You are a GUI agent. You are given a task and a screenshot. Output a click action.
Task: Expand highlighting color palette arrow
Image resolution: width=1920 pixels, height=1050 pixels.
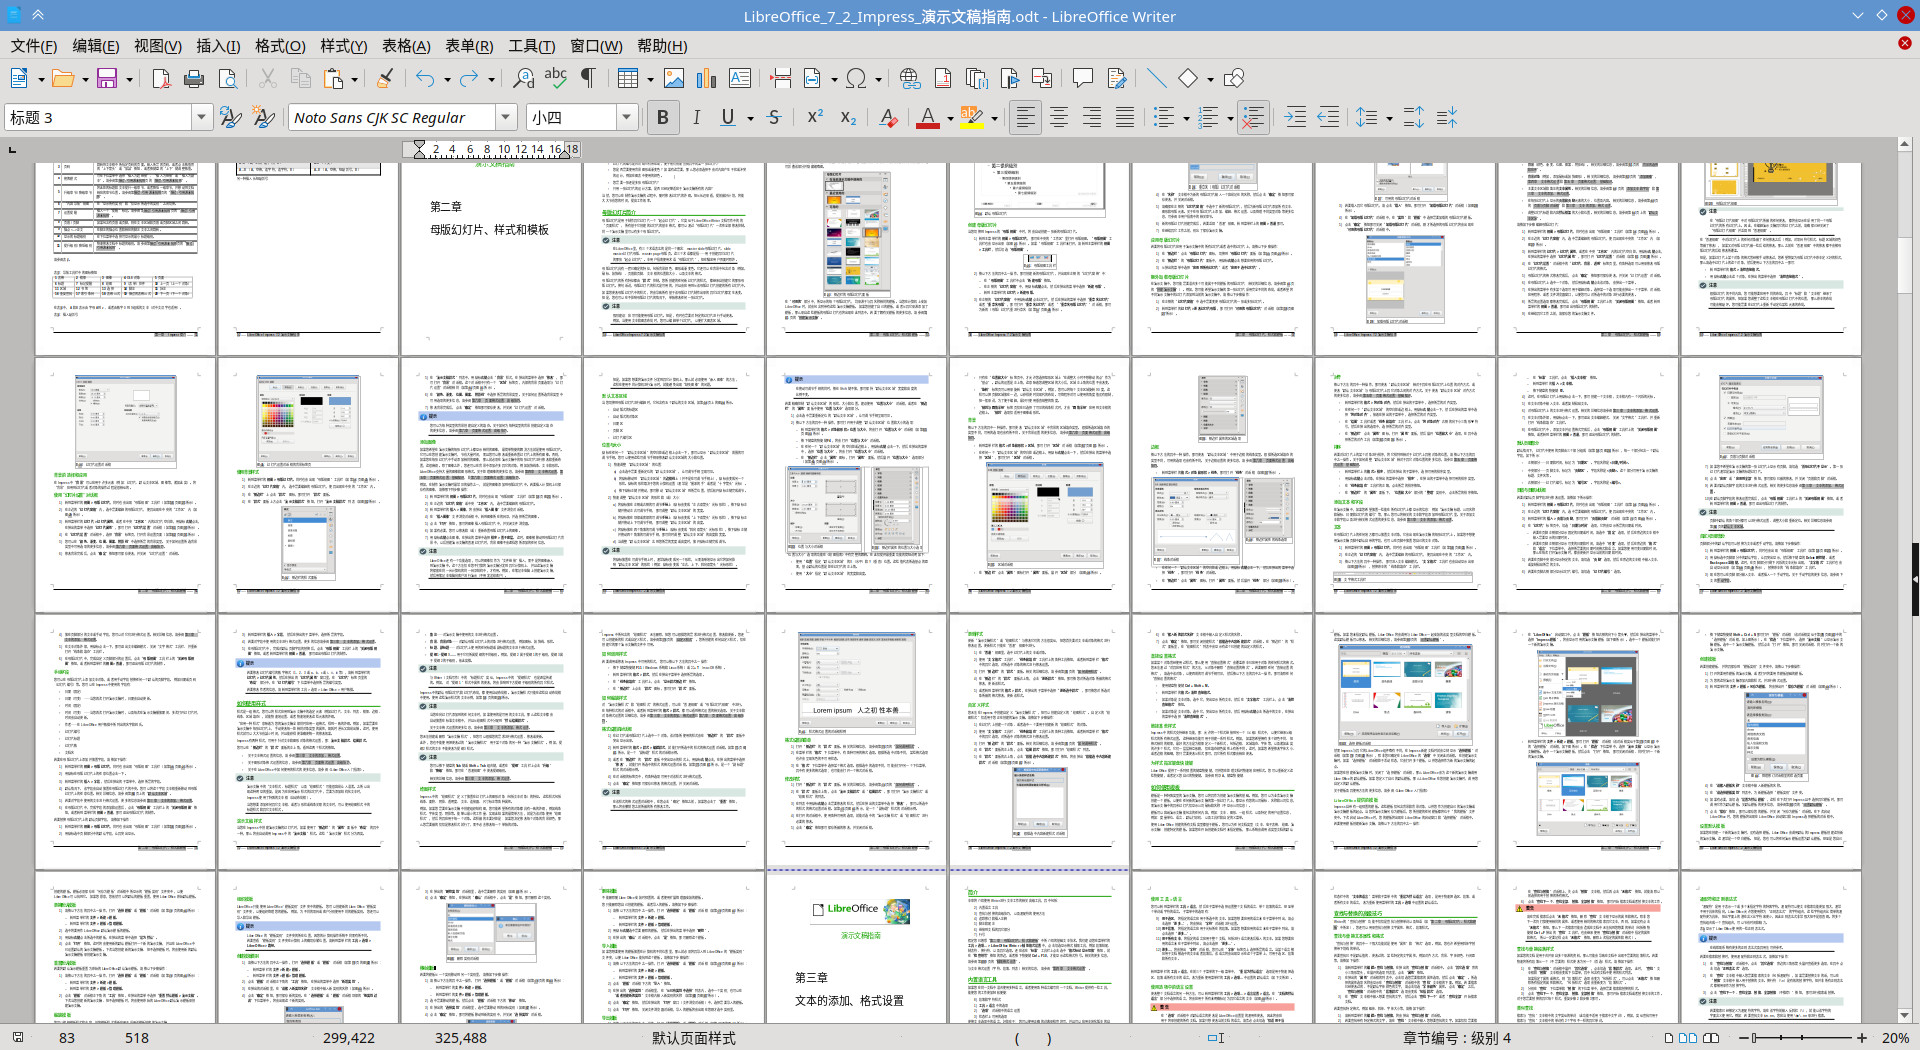click(x=994, y=118)
